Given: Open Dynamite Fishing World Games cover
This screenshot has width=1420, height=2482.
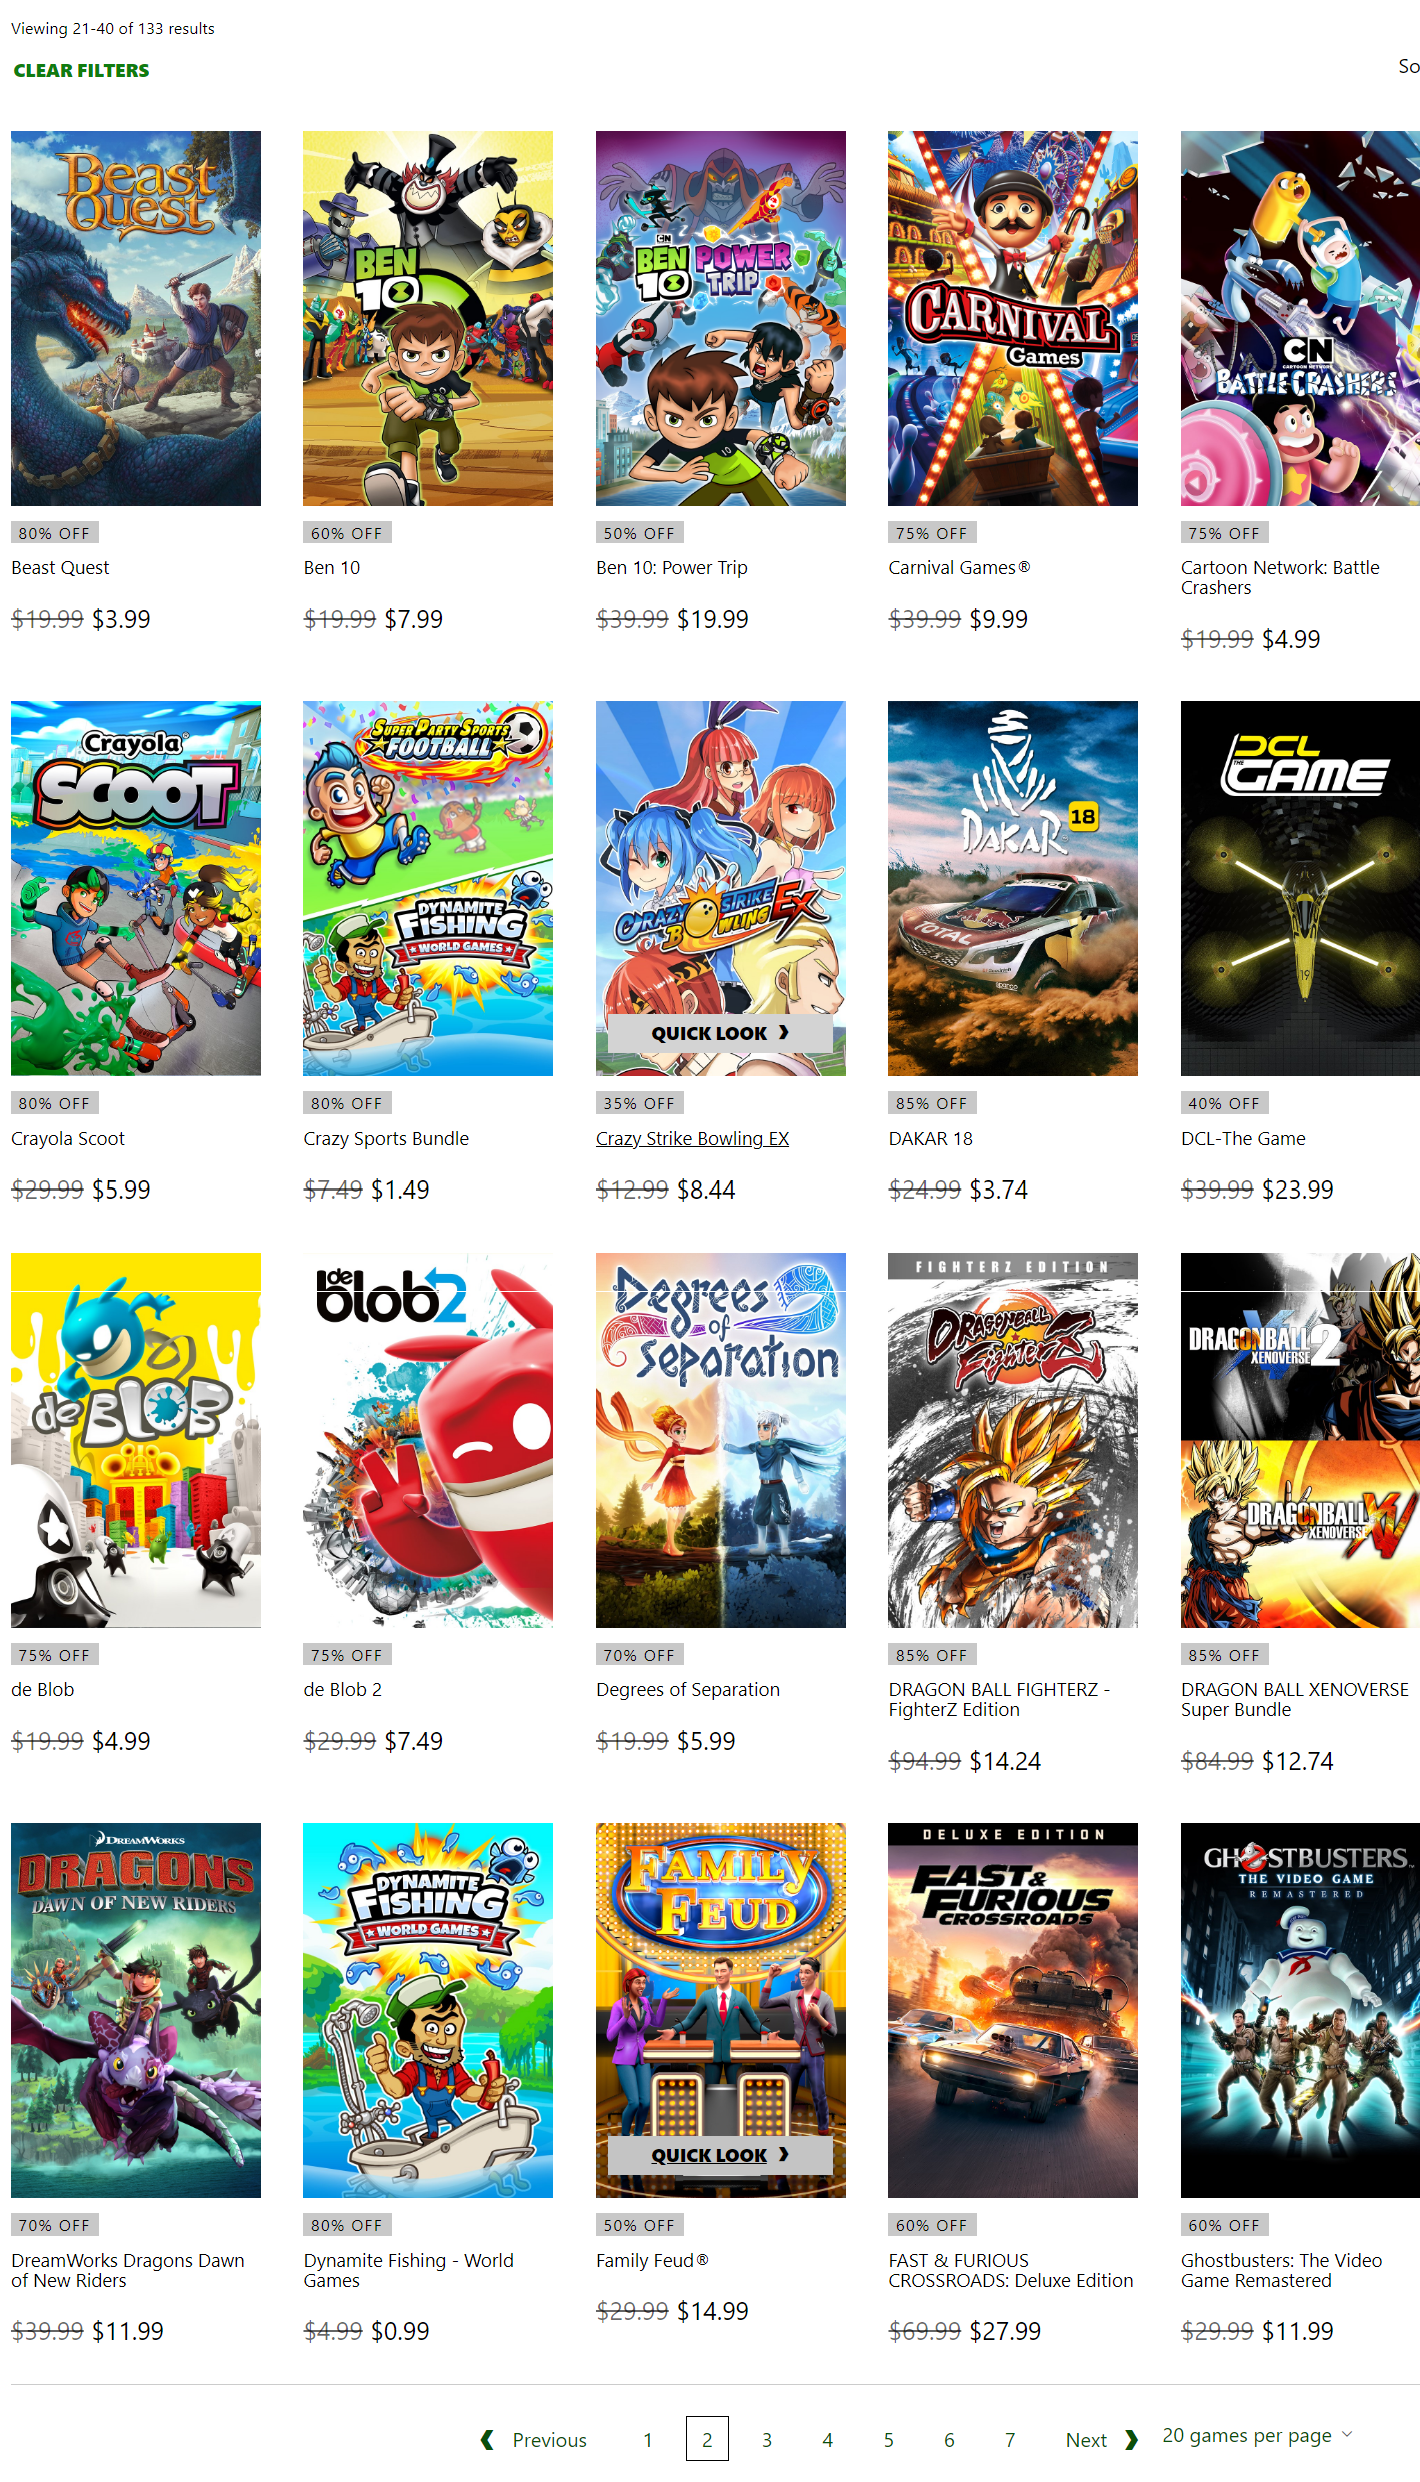Looking at the screenshot, I should pos(428,2010).
